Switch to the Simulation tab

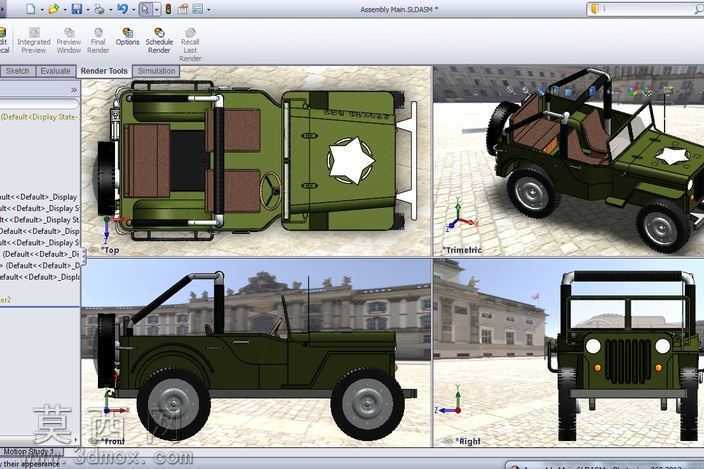(x=156, y=71)
